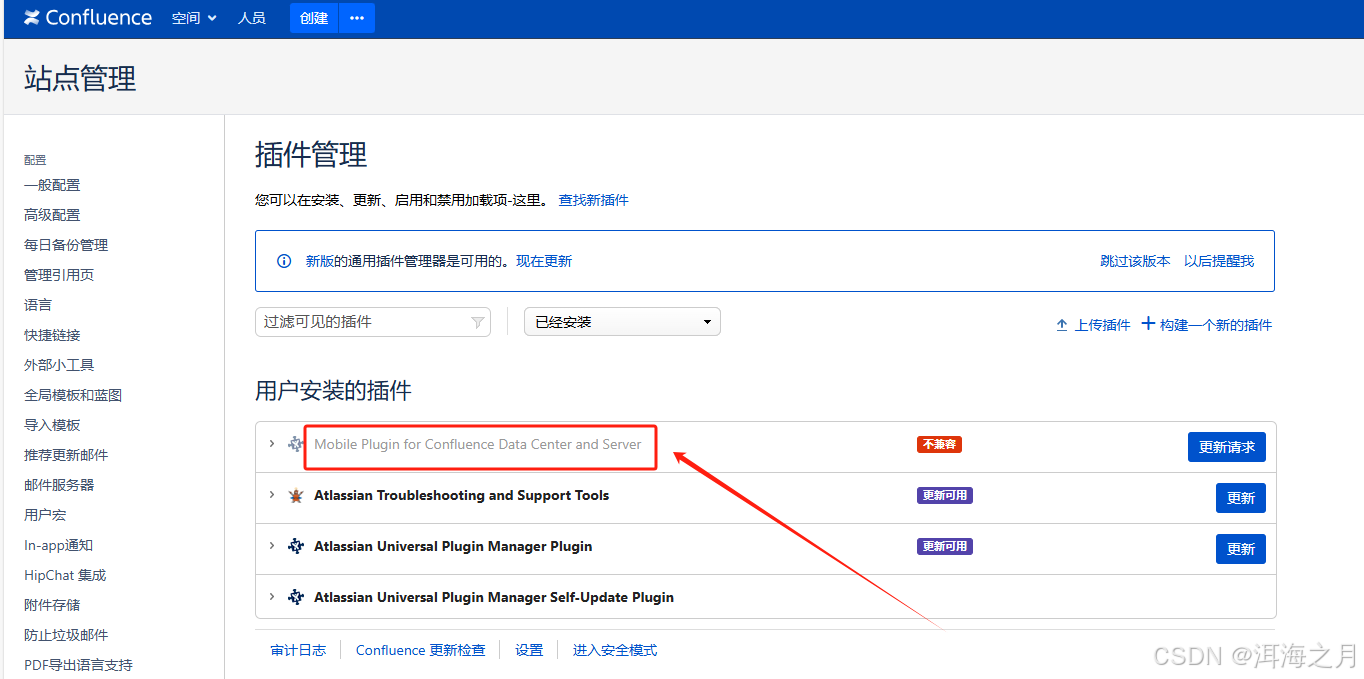Click the Universal Plugin Manager Plugin icon

pyautogui.click(x=296, y=546)
